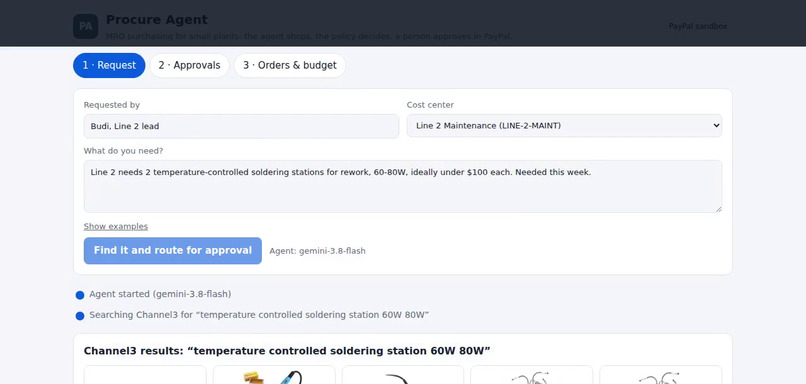Click the blue dot beside Searching Channel3
Screen dimensions: 806x384
click(x=80, y=316)
